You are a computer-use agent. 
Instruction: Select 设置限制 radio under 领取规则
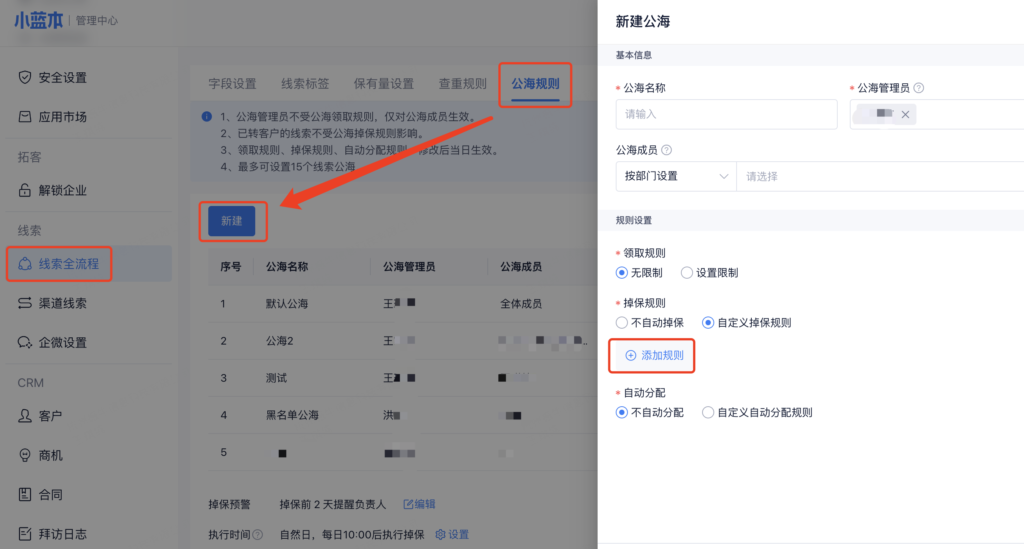686,273
